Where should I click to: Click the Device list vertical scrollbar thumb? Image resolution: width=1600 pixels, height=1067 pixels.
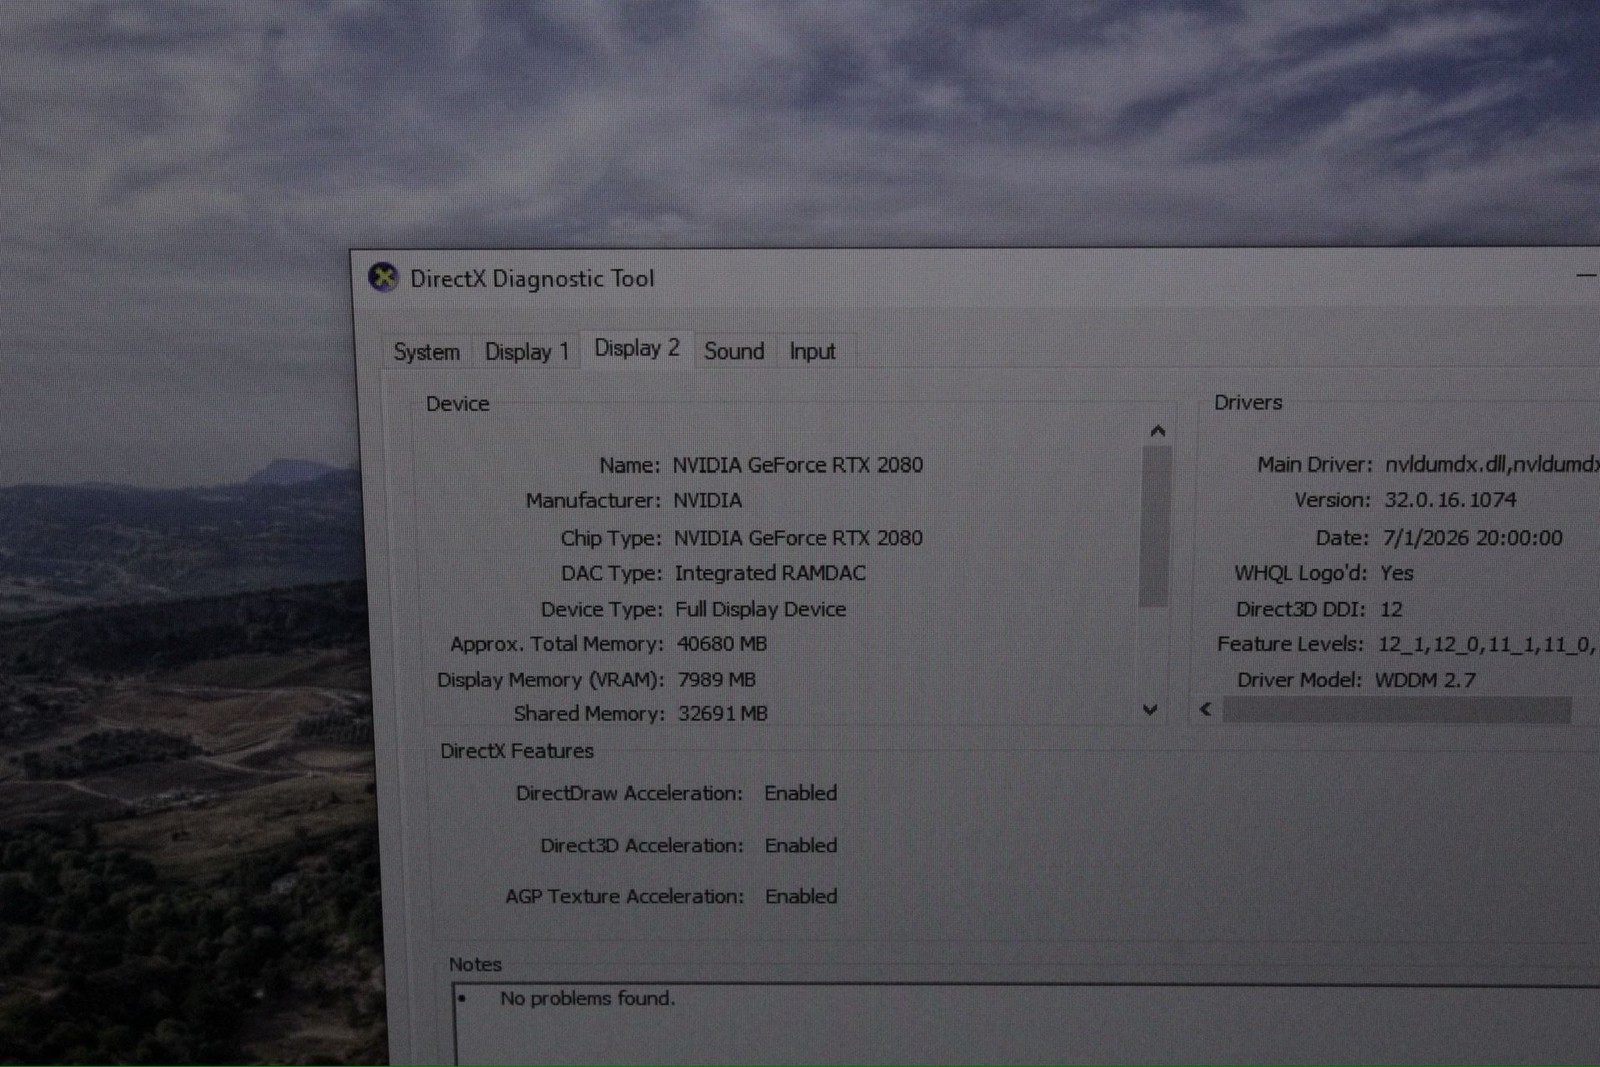click(x=1155, y=526)
